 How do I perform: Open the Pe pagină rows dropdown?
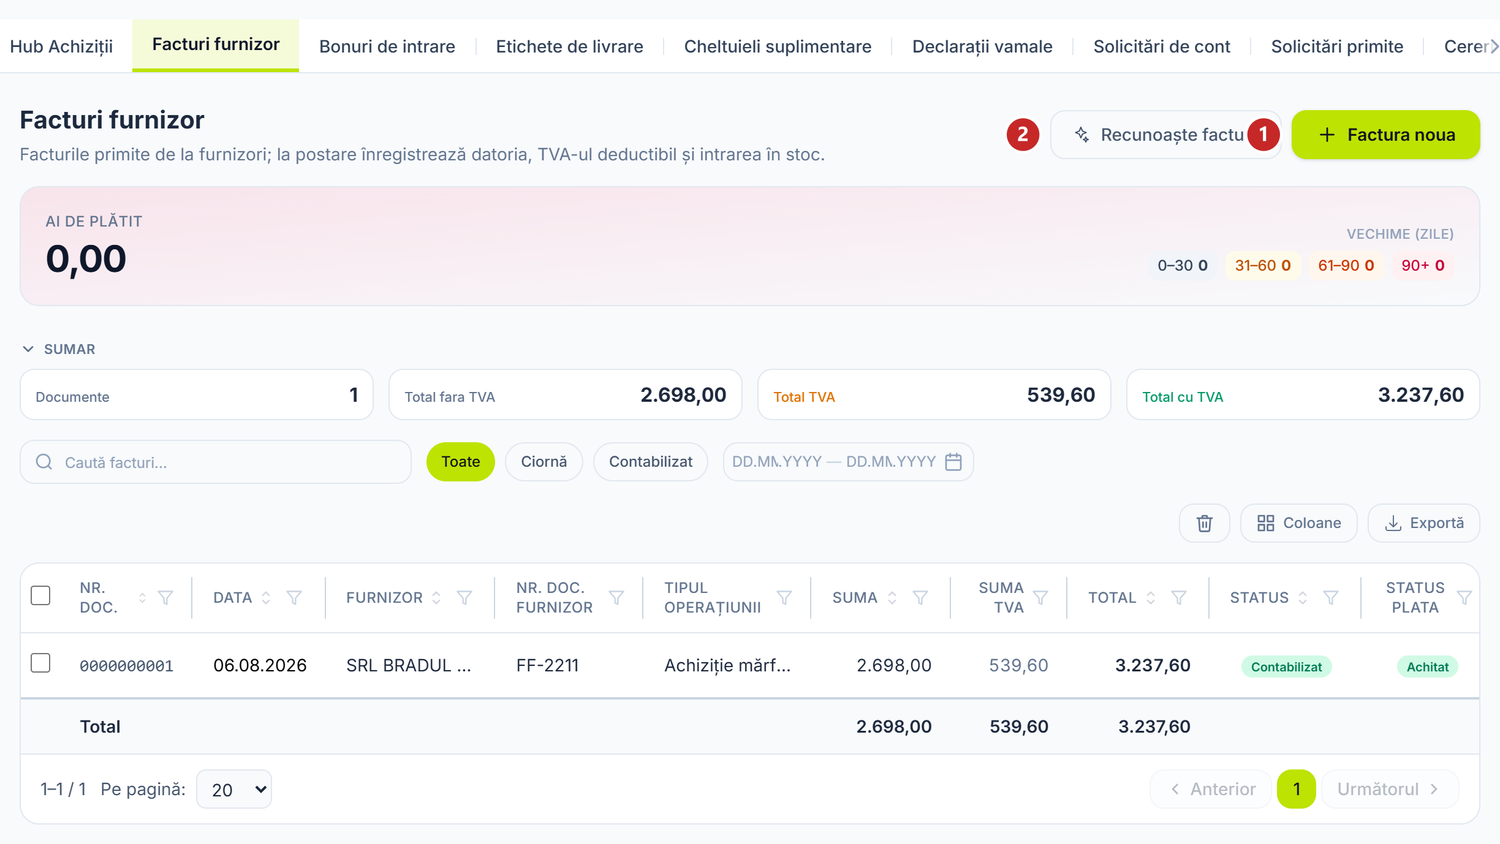click(234, 789)
